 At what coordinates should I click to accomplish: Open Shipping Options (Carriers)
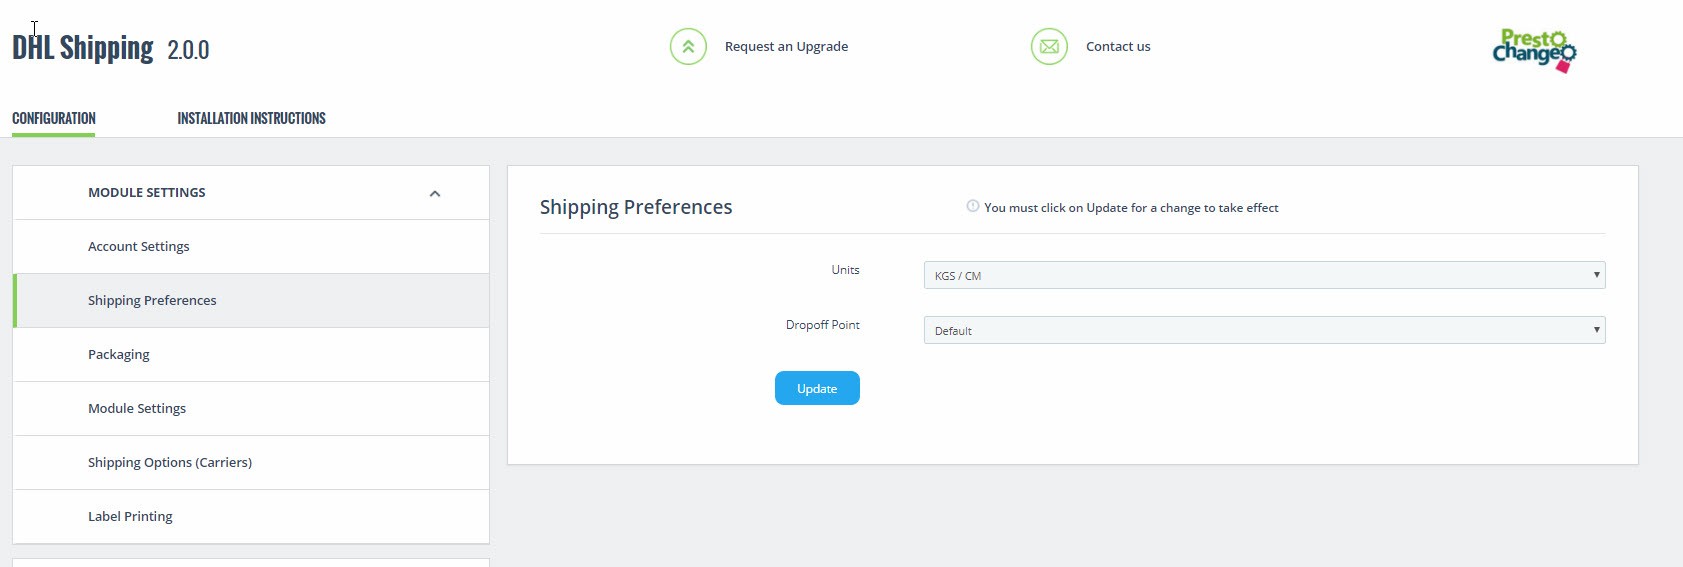click(x=170, y=462)
